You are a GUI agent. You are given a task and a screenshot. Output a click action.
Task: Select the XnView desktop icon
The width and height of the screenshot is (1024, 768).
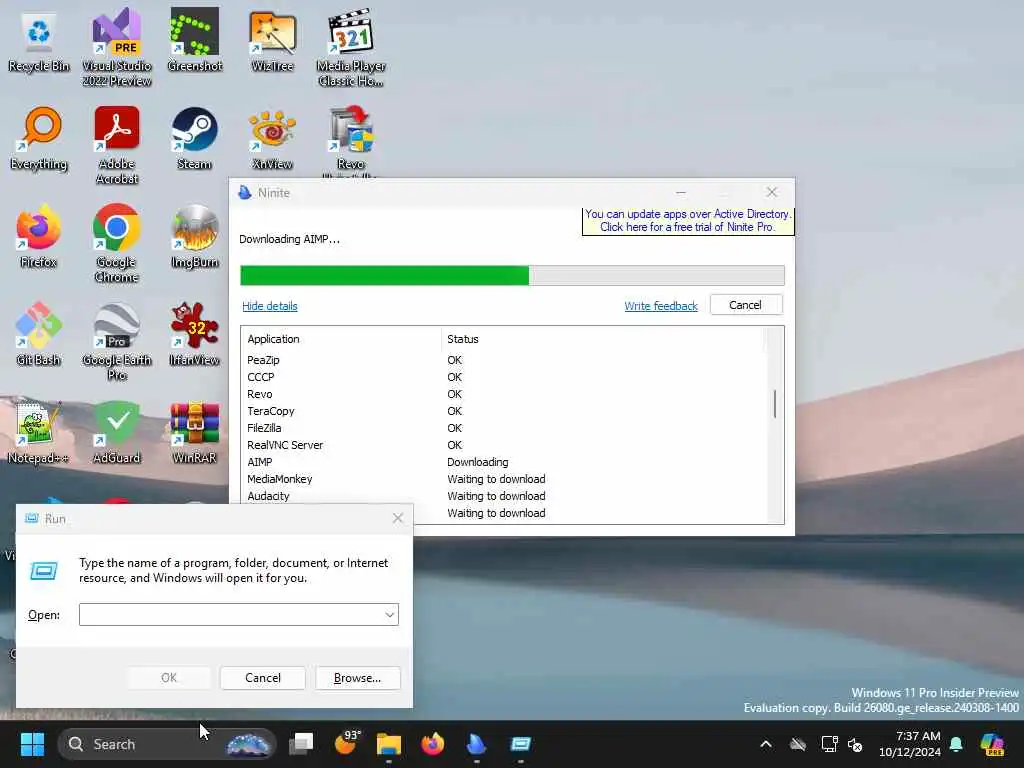click(x=272, y=138)
